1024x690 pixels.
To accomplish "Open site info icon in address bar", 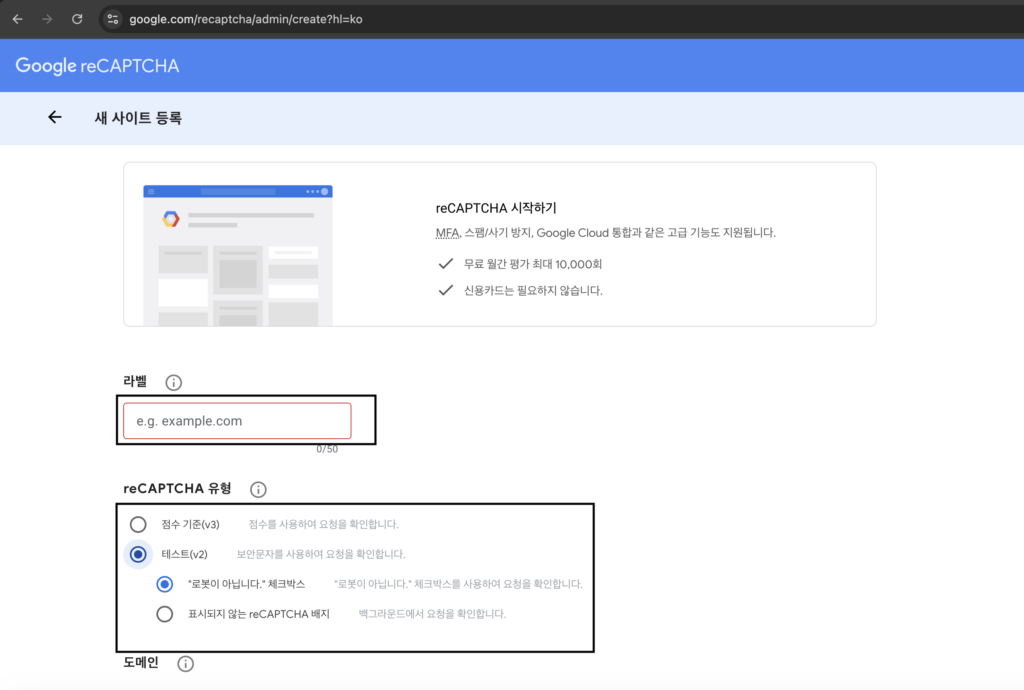I will click(113, 19).
